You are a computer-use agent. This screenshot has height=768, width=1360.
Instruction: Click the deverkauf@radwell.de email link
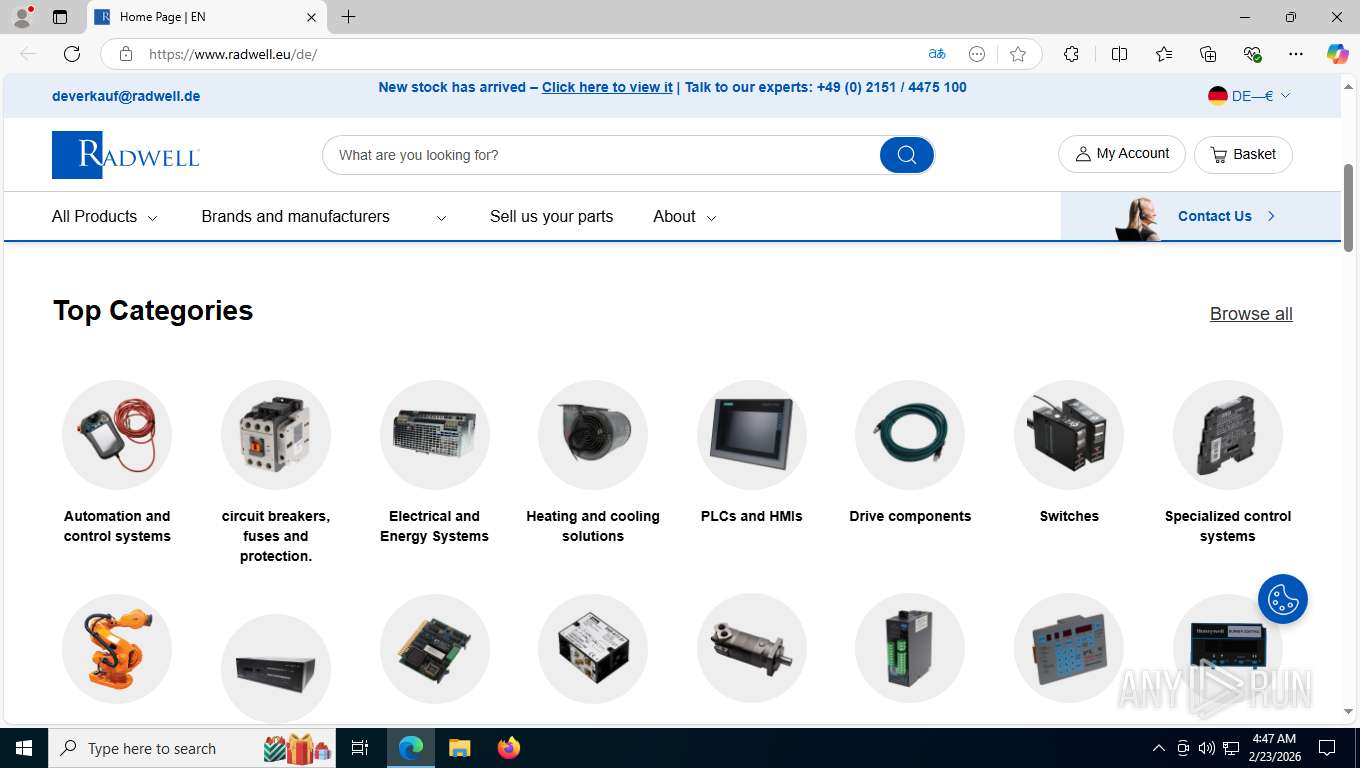click(x=126, y=96)
